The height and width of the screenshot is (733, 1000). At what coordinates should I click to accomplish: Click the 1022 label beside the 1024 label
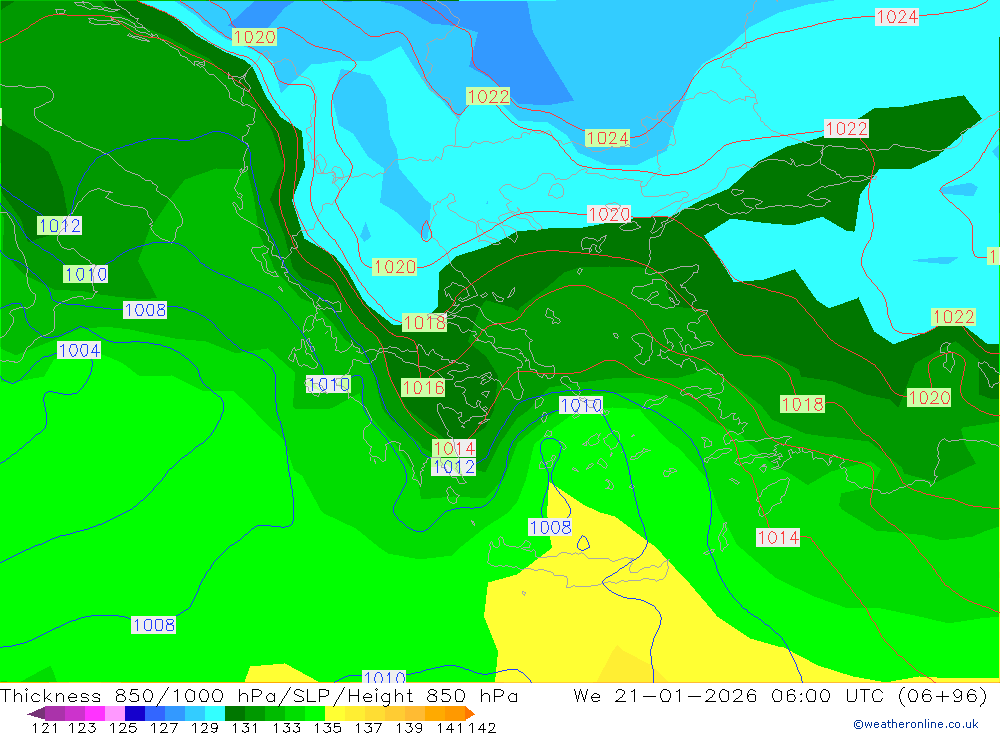coord(488,96)
